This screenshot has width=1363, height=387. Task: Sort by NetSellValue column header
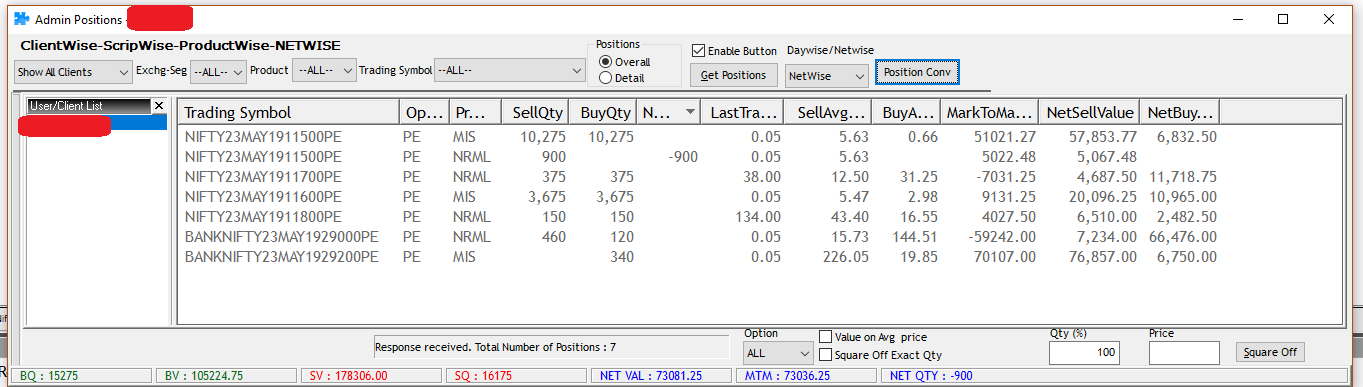tap(1091, 113)
